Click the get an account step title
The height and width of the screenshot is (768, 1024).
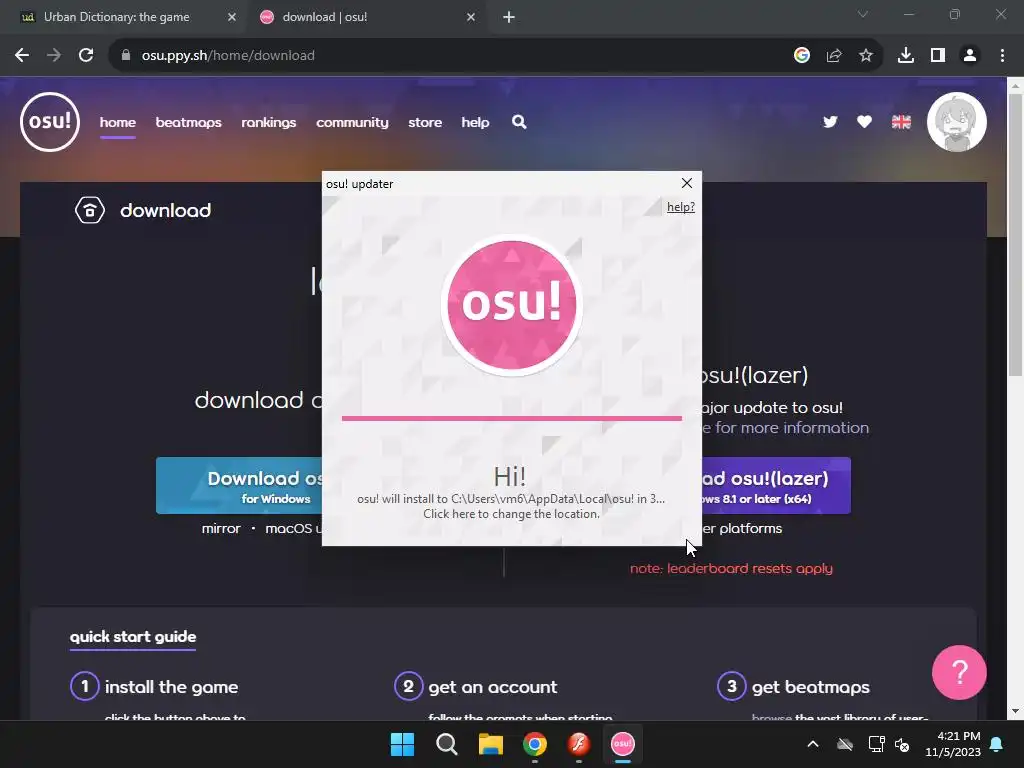click(492, 687)
